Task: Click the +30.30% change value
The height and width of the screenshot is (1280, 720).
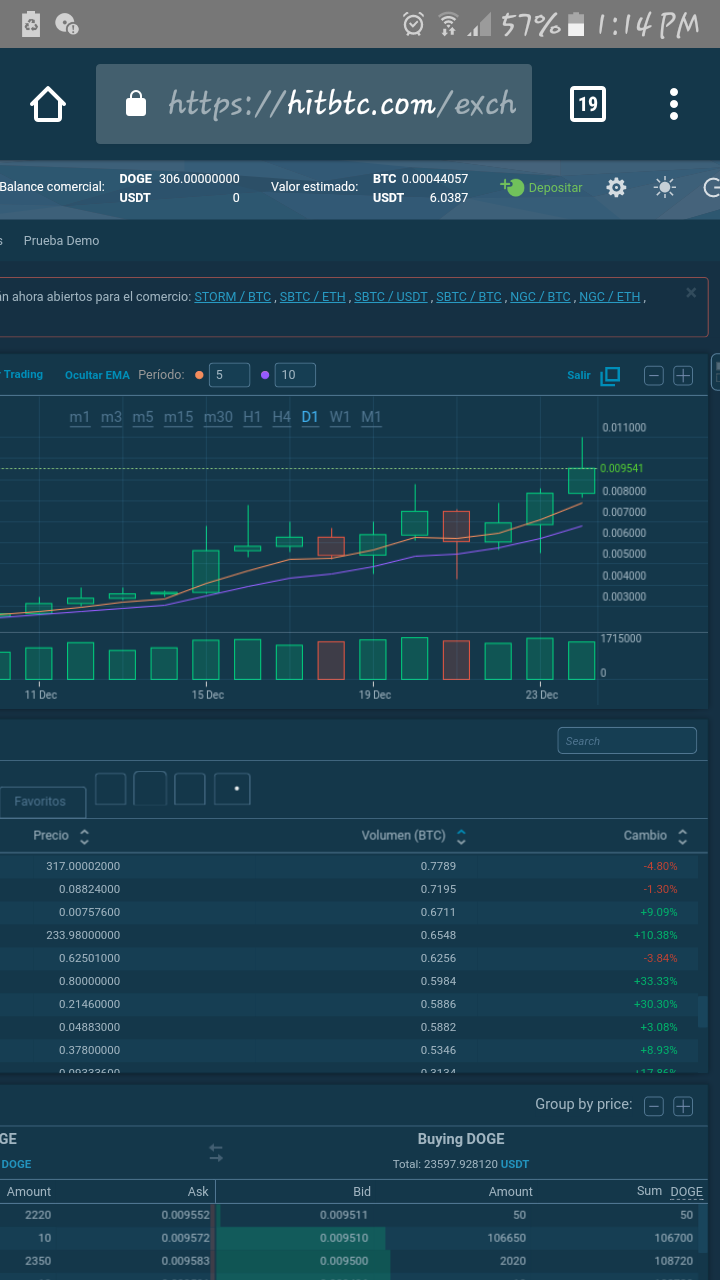Action: point(656,1004)
